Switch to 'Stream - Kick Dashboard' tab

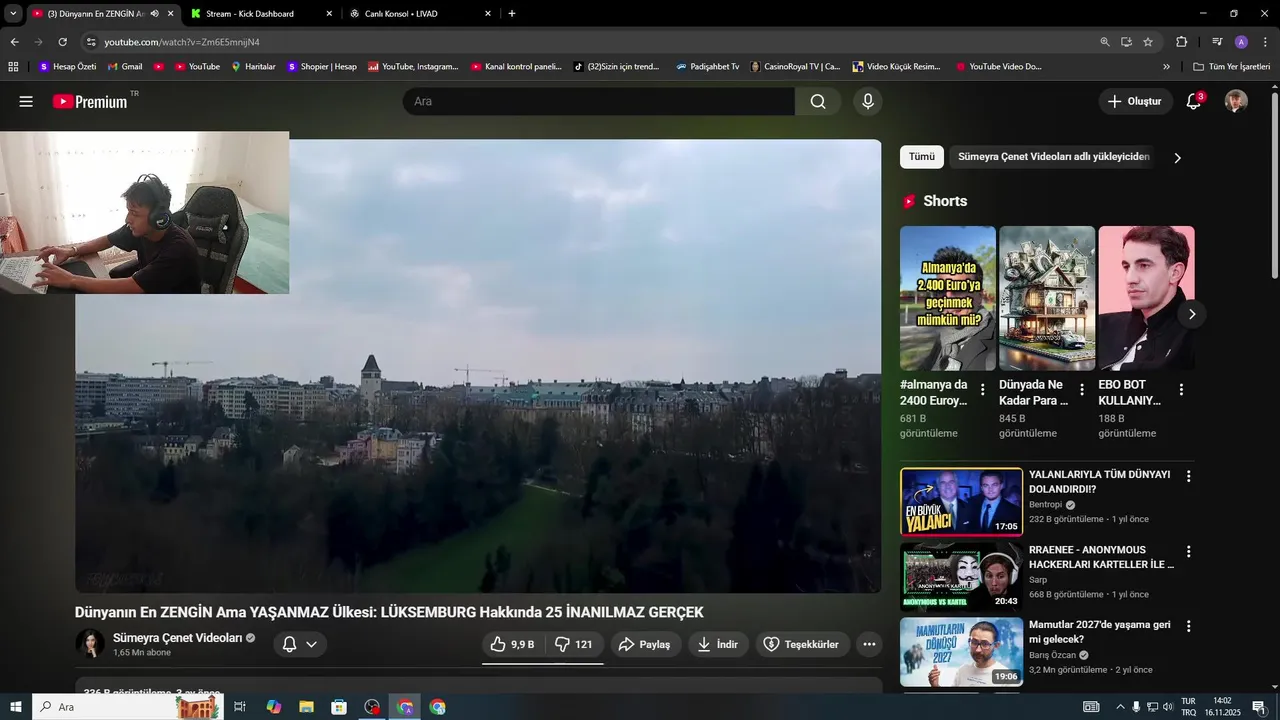[250, 14]
